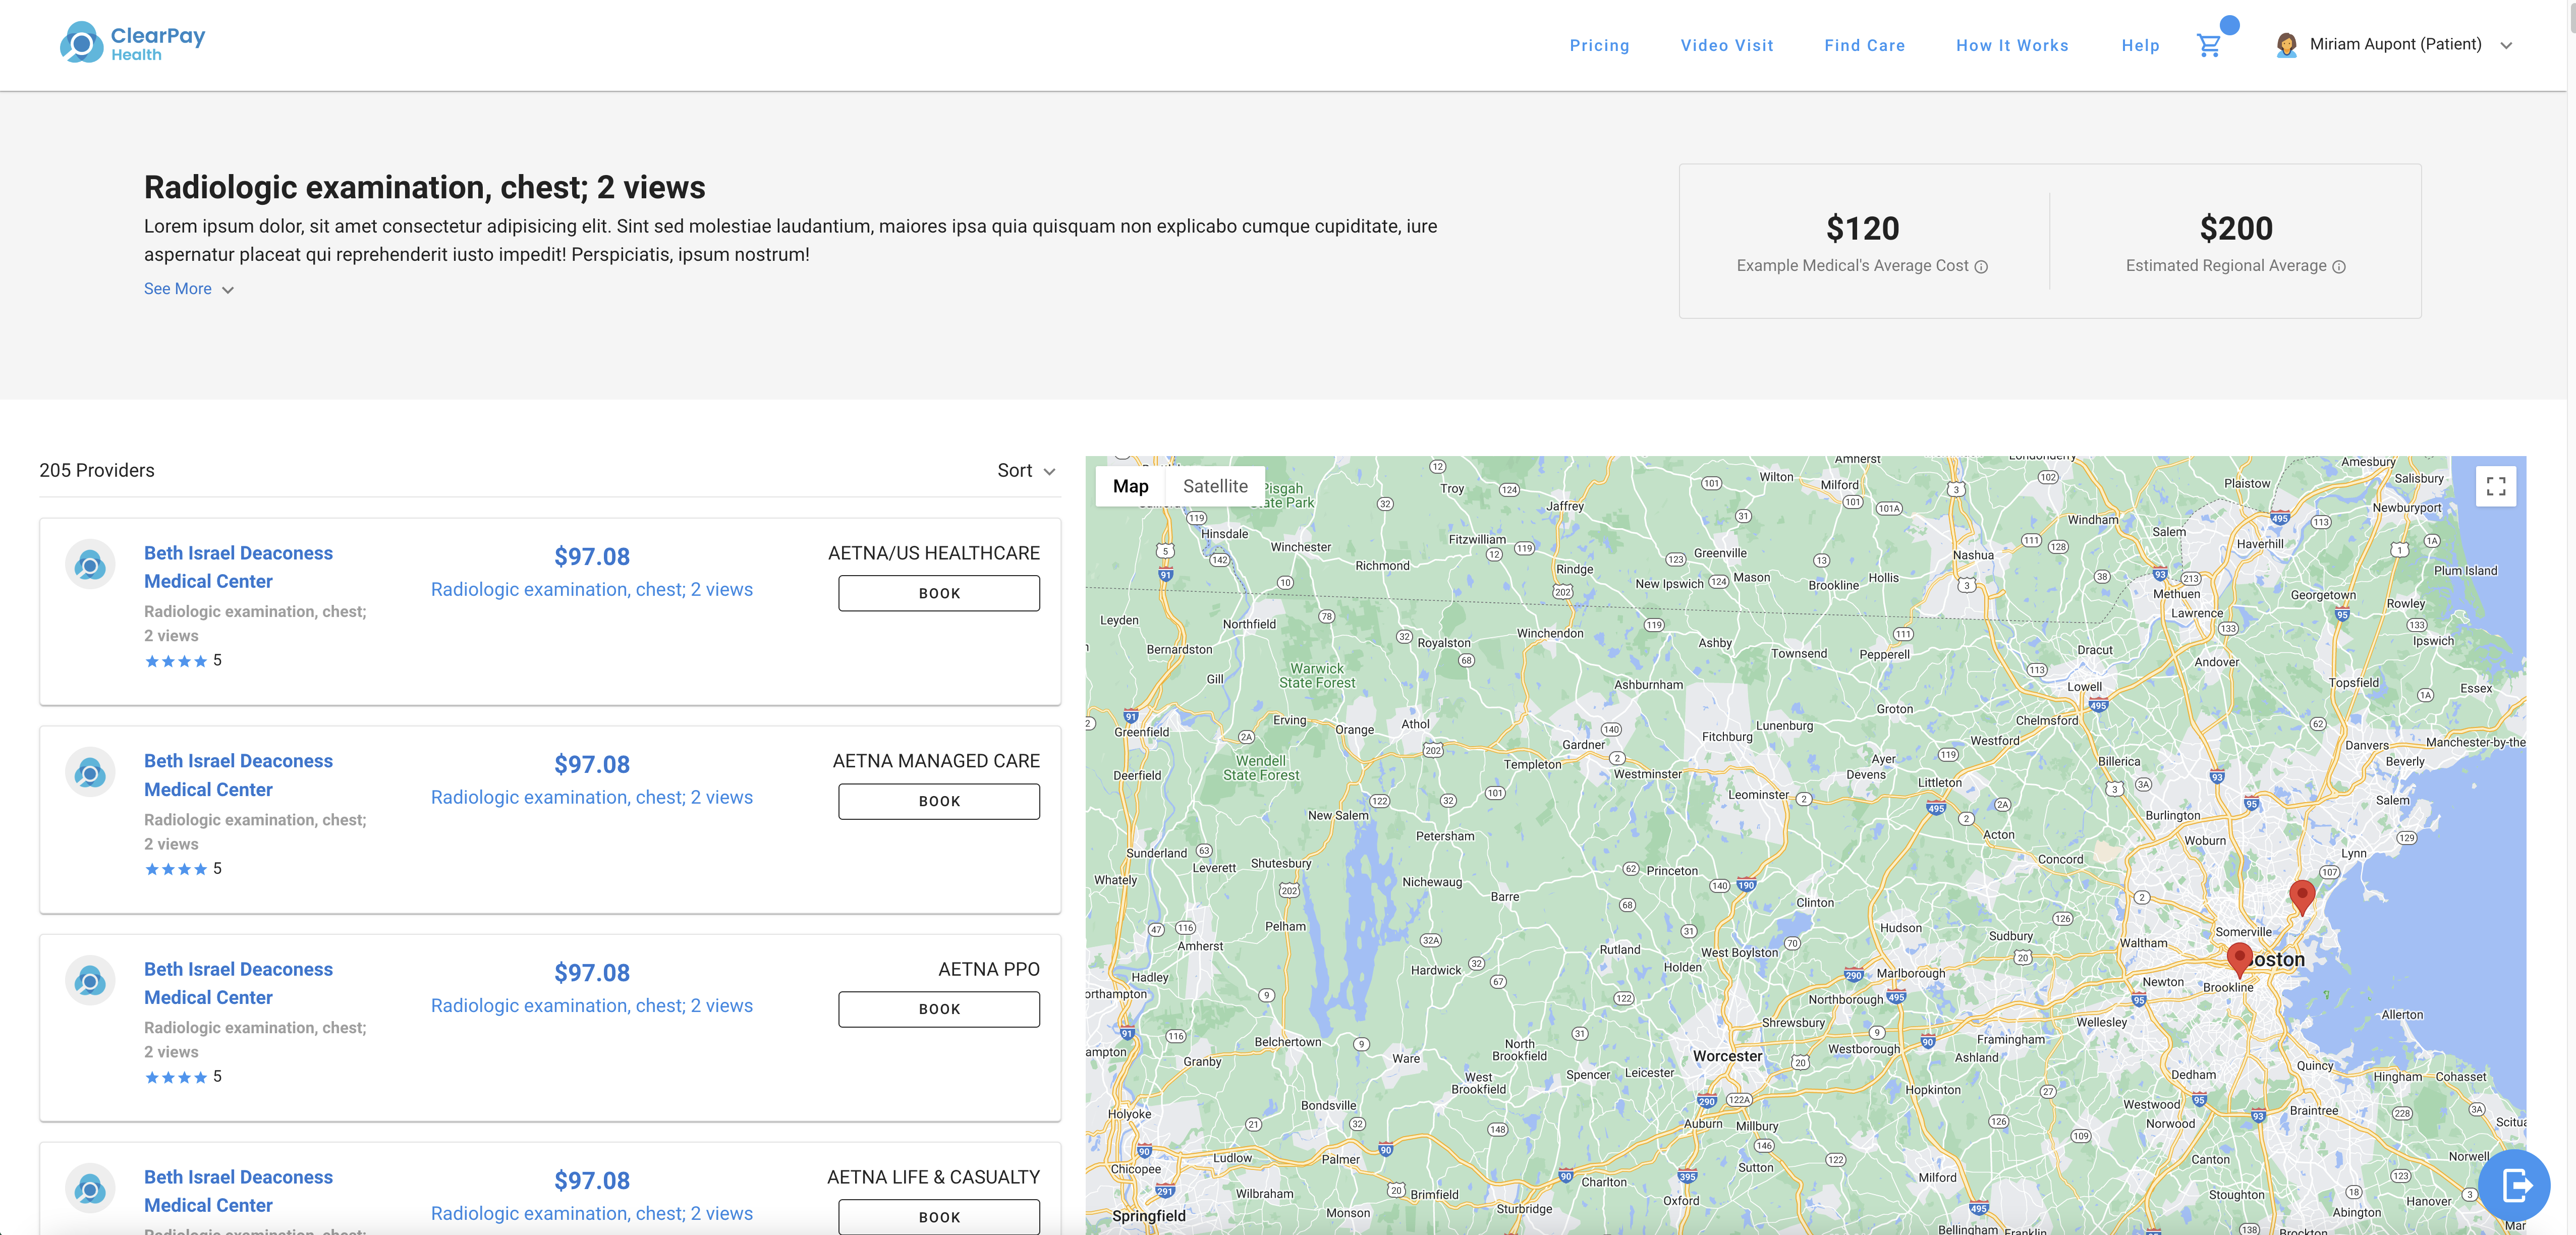Click info icon beside Example Medical's Average Cost
The width and height of the screenshot is (2576, 1235).
1981,267
